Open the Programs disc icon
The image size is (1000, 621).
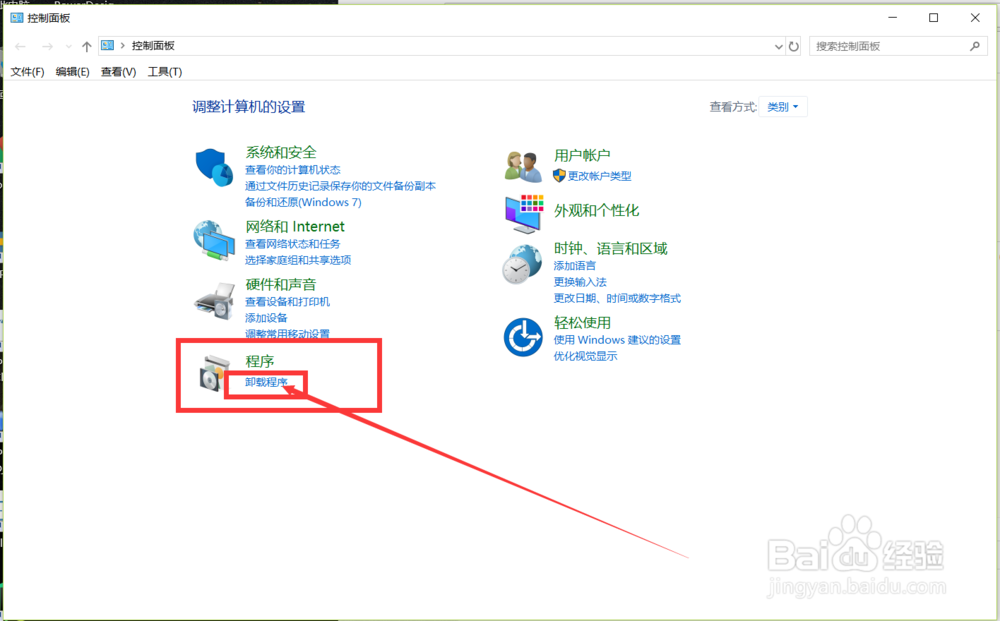pos(214,374)
